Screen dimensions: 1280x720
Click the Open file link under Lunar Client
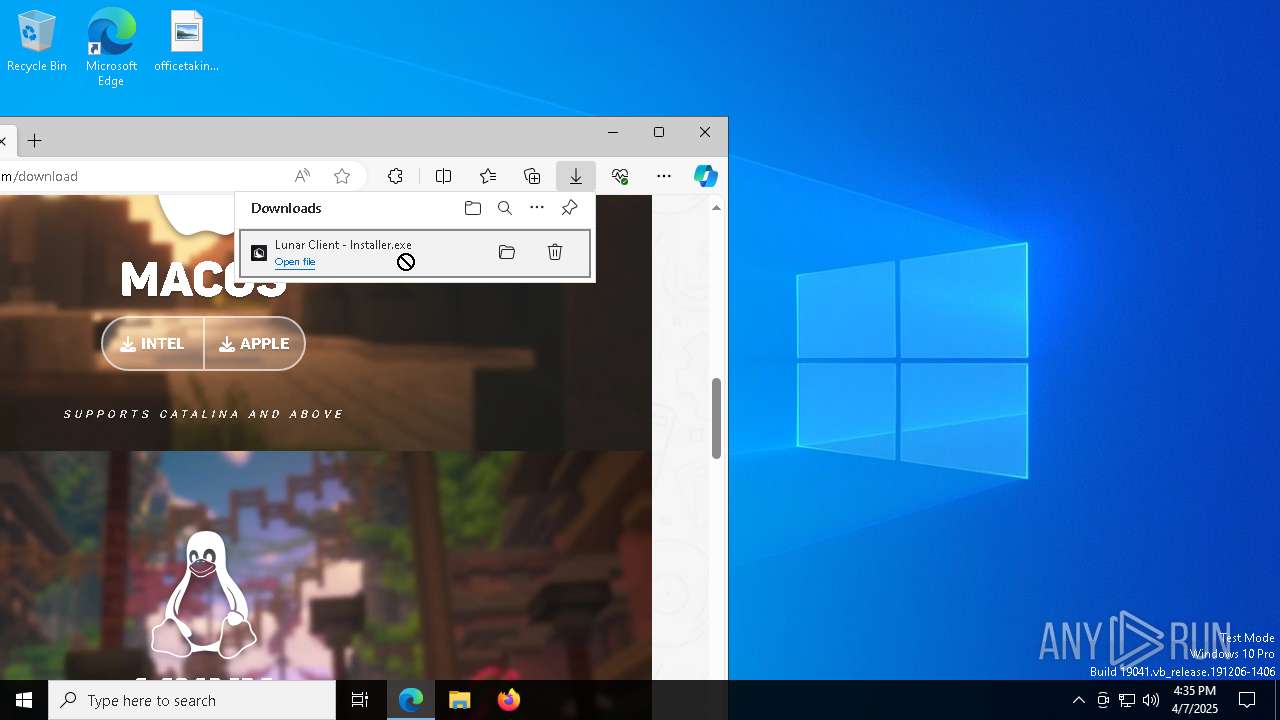295,262
